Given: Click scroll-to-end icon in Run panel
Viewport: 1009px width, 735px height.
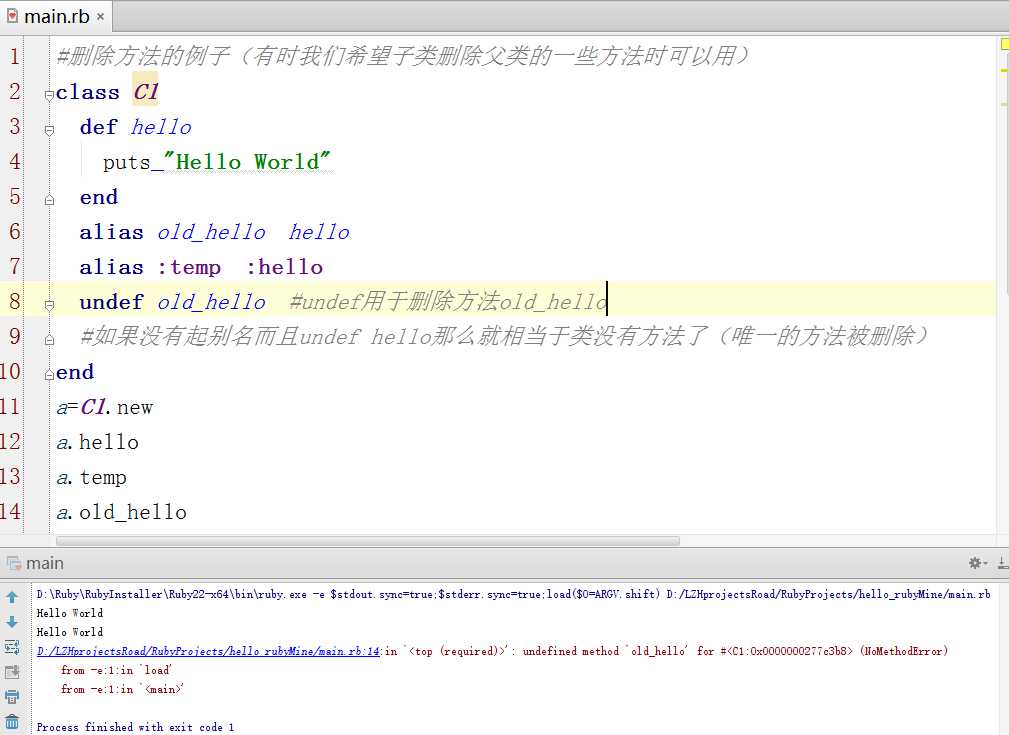Looking at the screenshot, I should [x=12, y=673].
